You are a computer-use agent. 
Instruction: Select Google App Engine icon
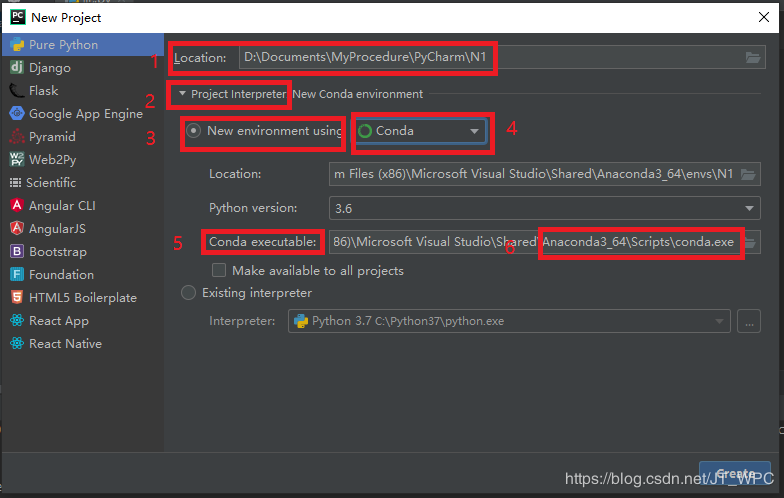click(17, 114)
